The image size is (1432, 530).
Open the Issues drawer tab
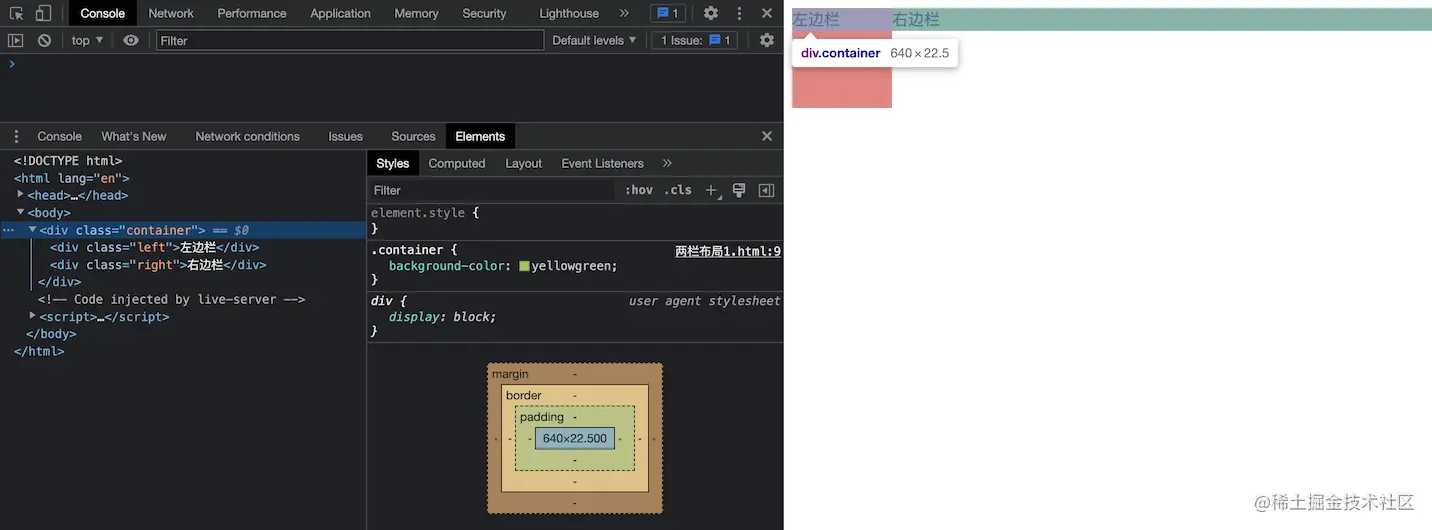[x=345, y=136]
